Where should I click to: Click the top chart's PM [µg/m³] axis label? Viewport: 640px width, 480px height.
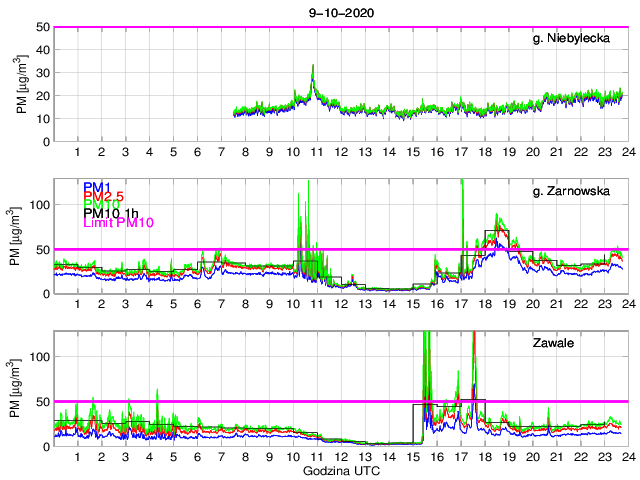(22, 84)
